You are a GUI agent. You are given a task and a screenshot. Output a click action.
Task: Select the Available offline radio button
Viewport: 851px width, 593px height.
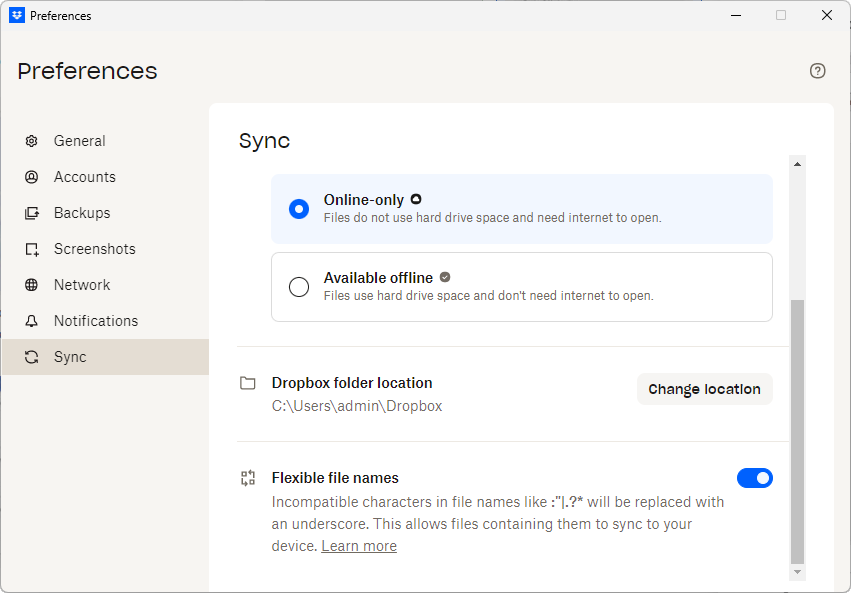[299, 287]
